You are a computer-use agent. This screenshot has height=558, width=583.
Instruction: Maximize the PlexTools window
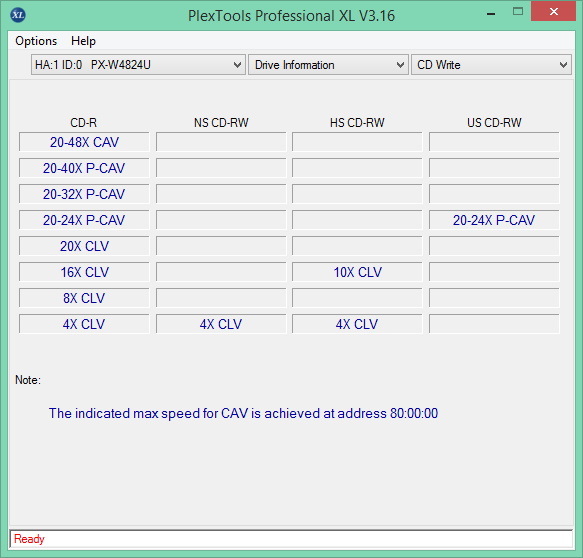[518, 12]
